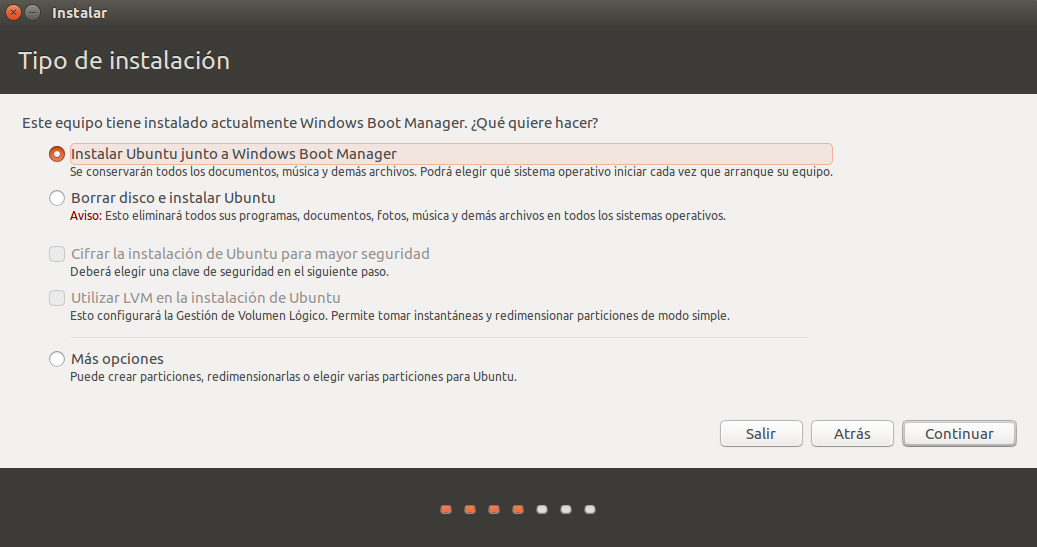Enable Cifrar la instalación de Ubuntu checkbox

(57, 254)
